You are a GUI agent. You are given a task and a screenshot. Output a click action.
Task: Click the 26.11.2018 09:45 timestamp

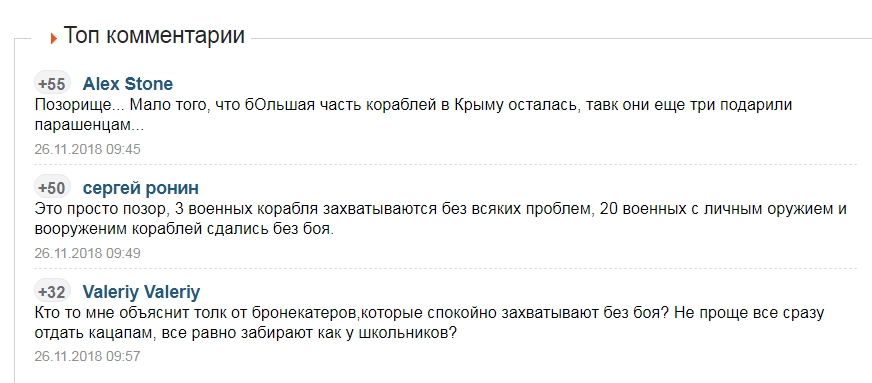point(87,149)
